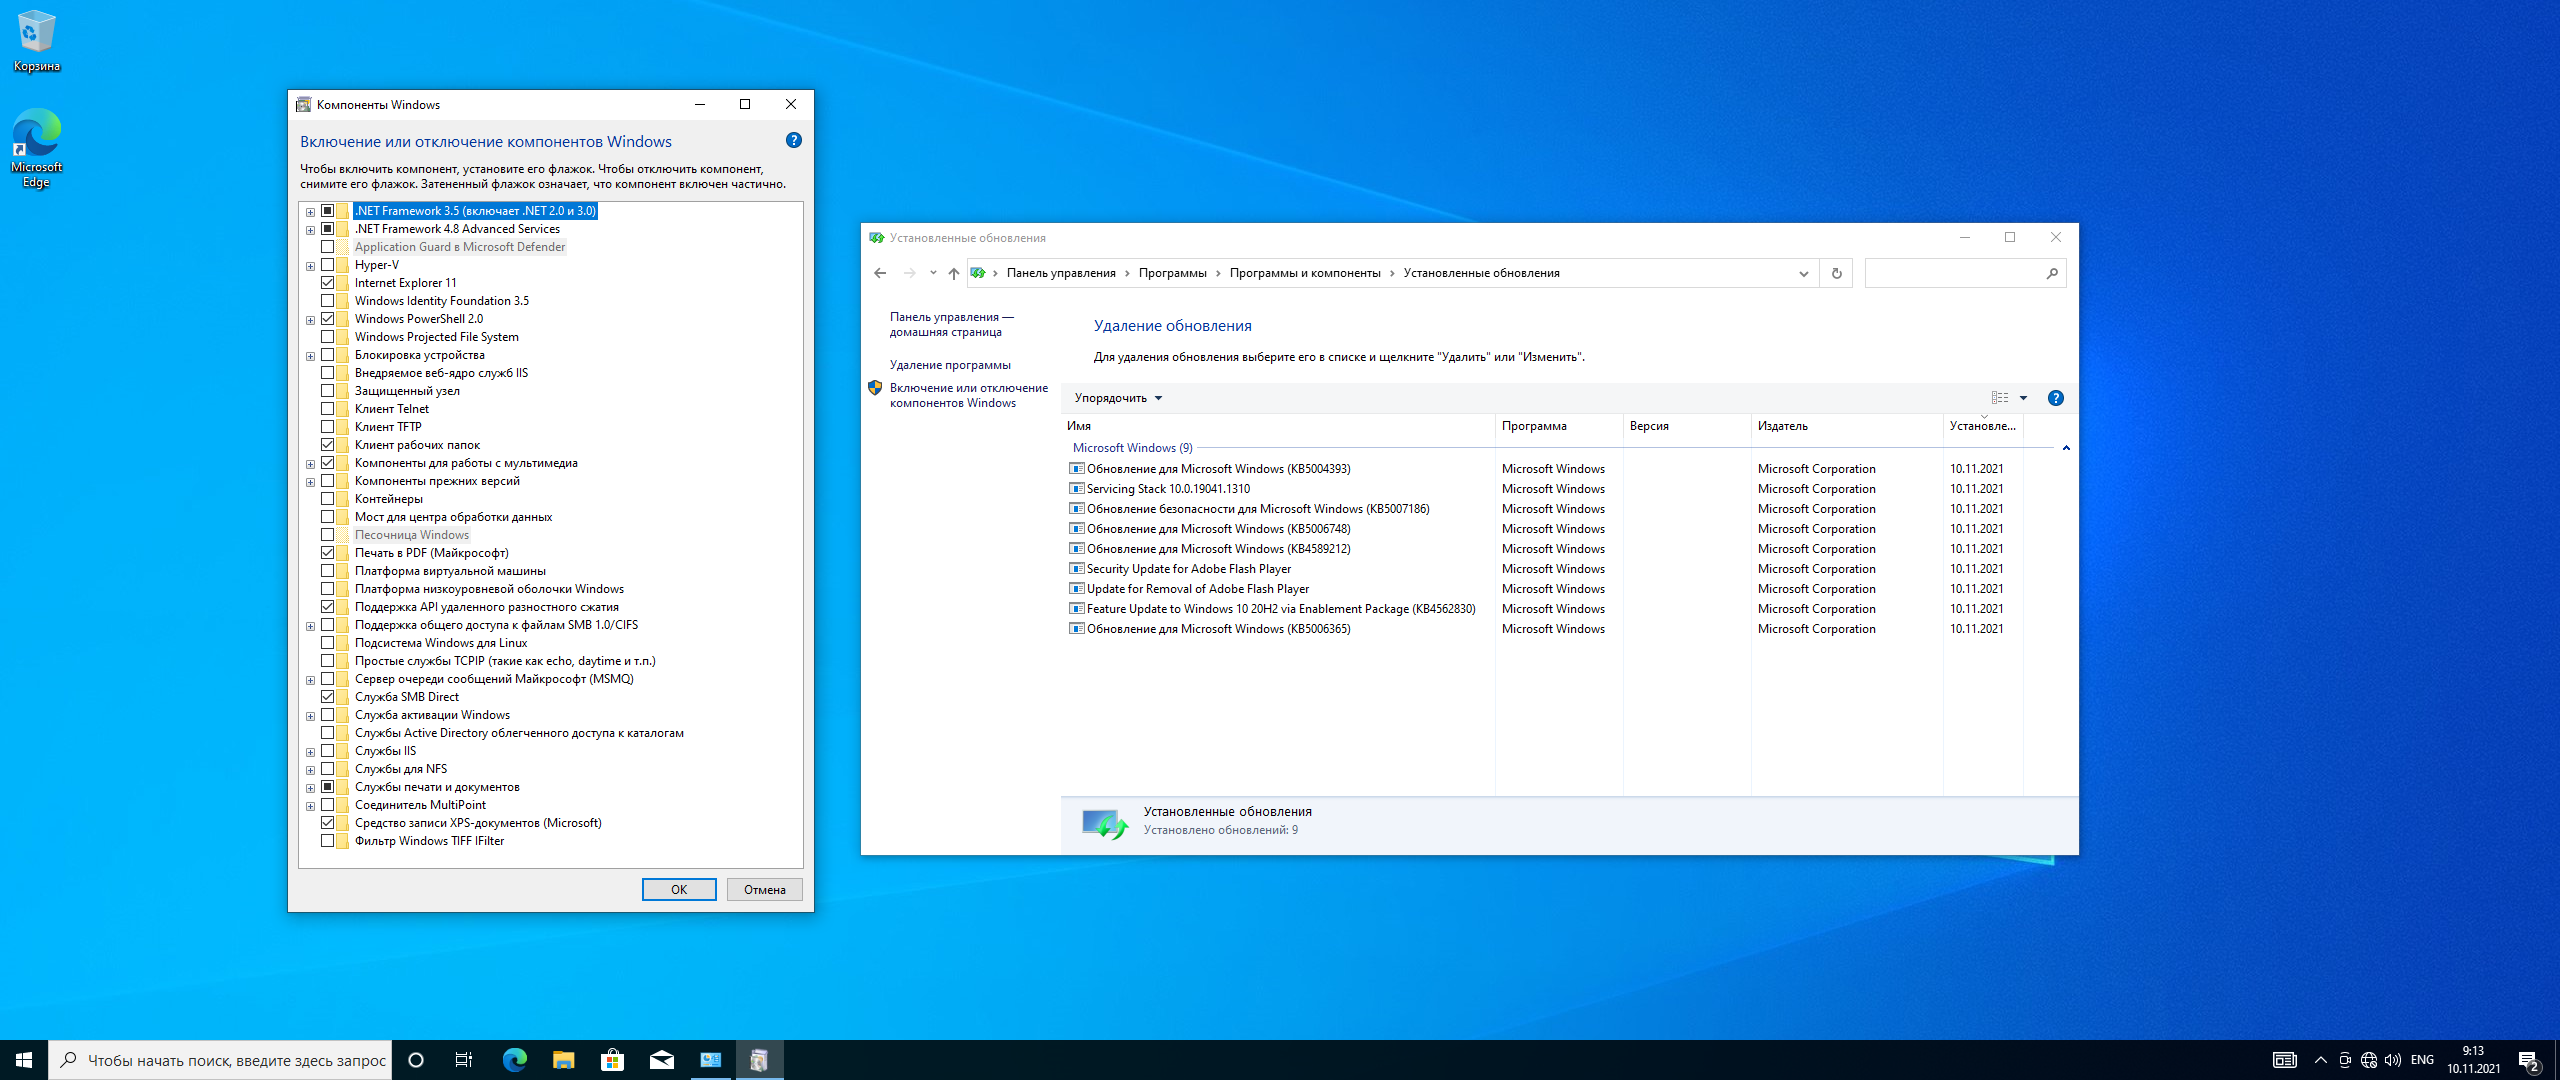
Task: Expand the Hyper-V tree node
Action: (x=310, y=266)
